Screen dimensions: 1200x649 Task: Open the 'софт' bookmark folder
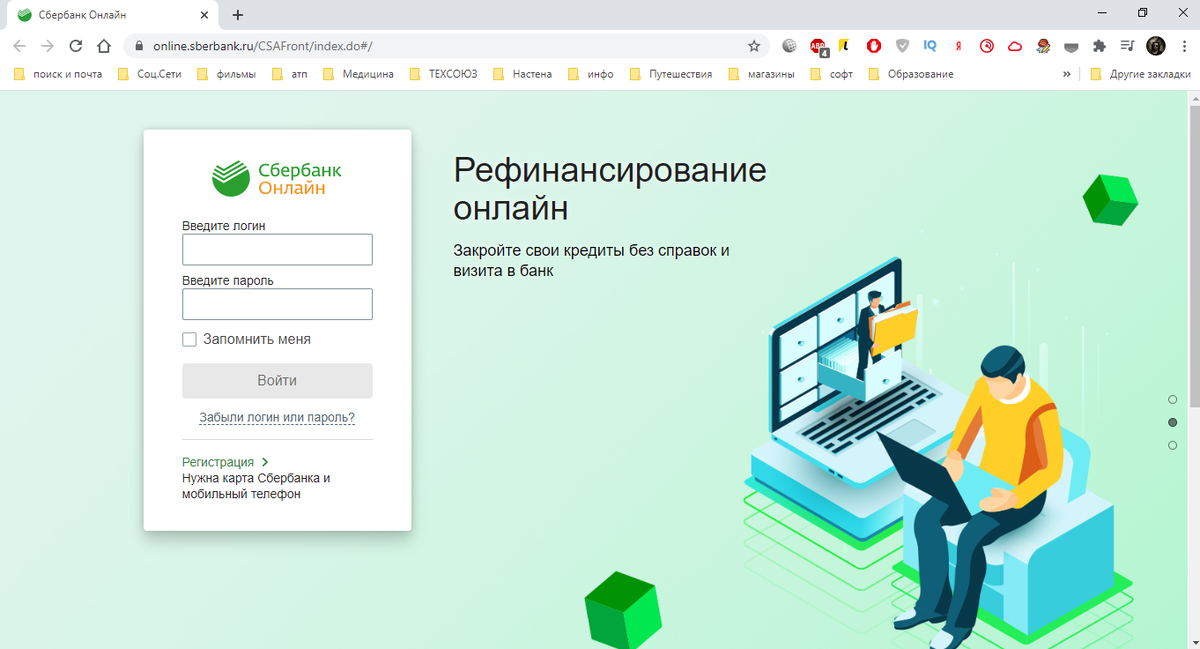click(x=832, y=74)
